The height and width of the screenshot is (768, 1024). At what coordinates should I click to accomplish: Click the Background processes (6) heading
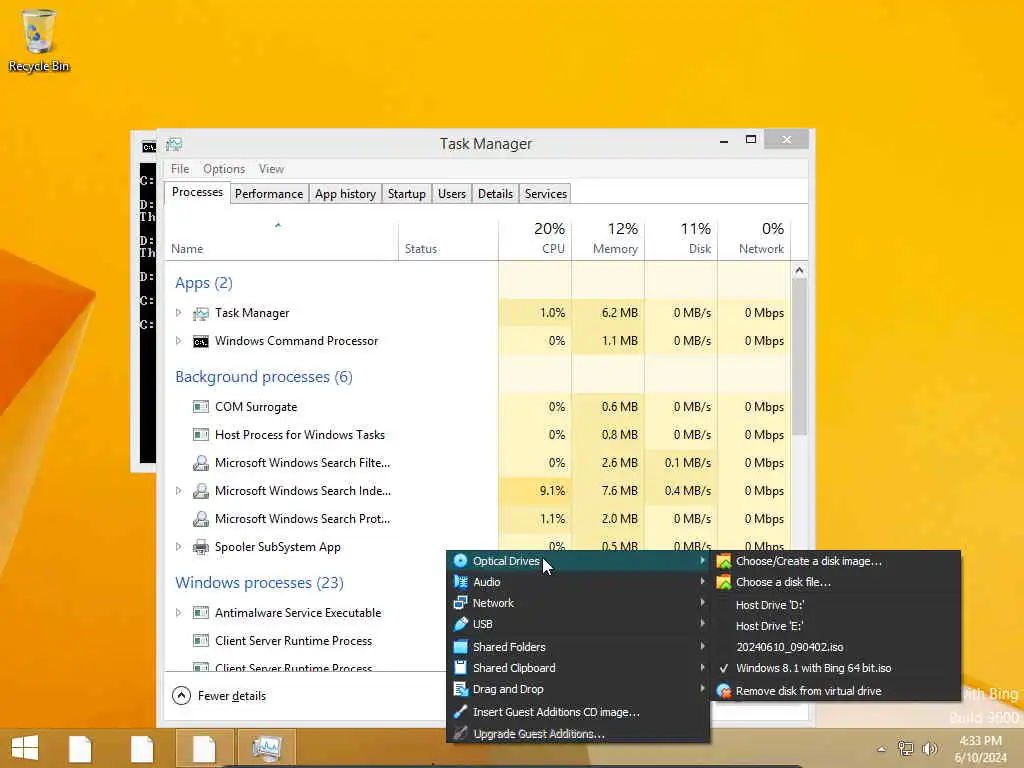click(264, 377)
